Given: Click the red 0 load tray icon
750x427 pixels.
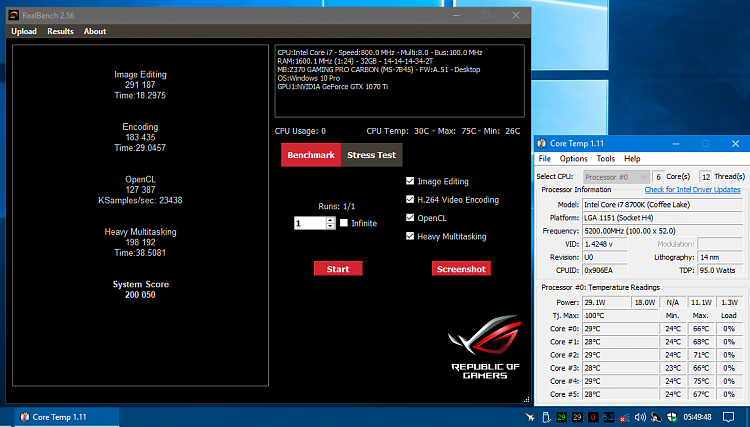Looking at the screenshot, I should pos(593,417).
